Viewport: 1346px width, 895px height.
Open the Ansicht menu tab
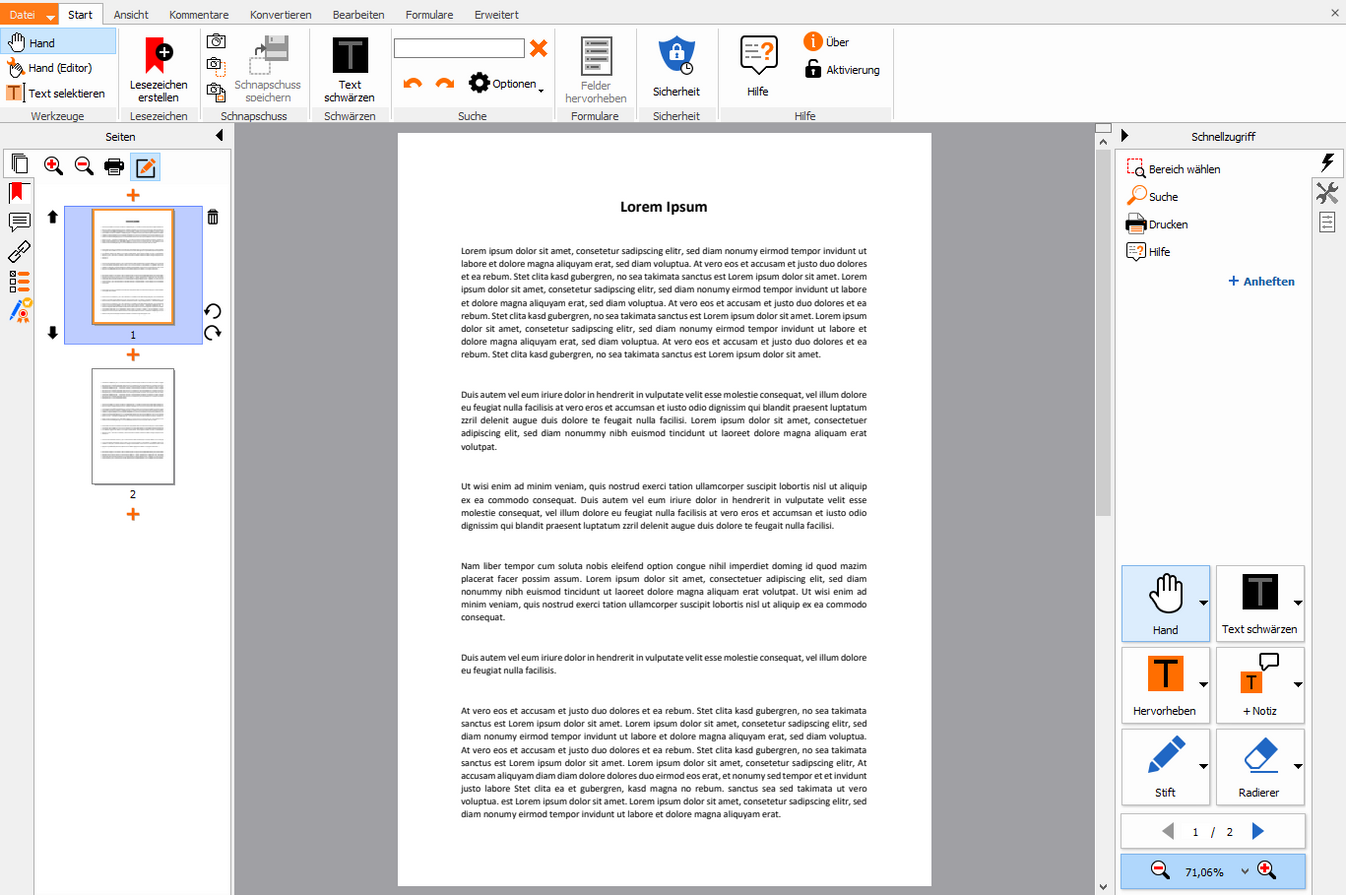pyautogui.click(x=130, y=14)
